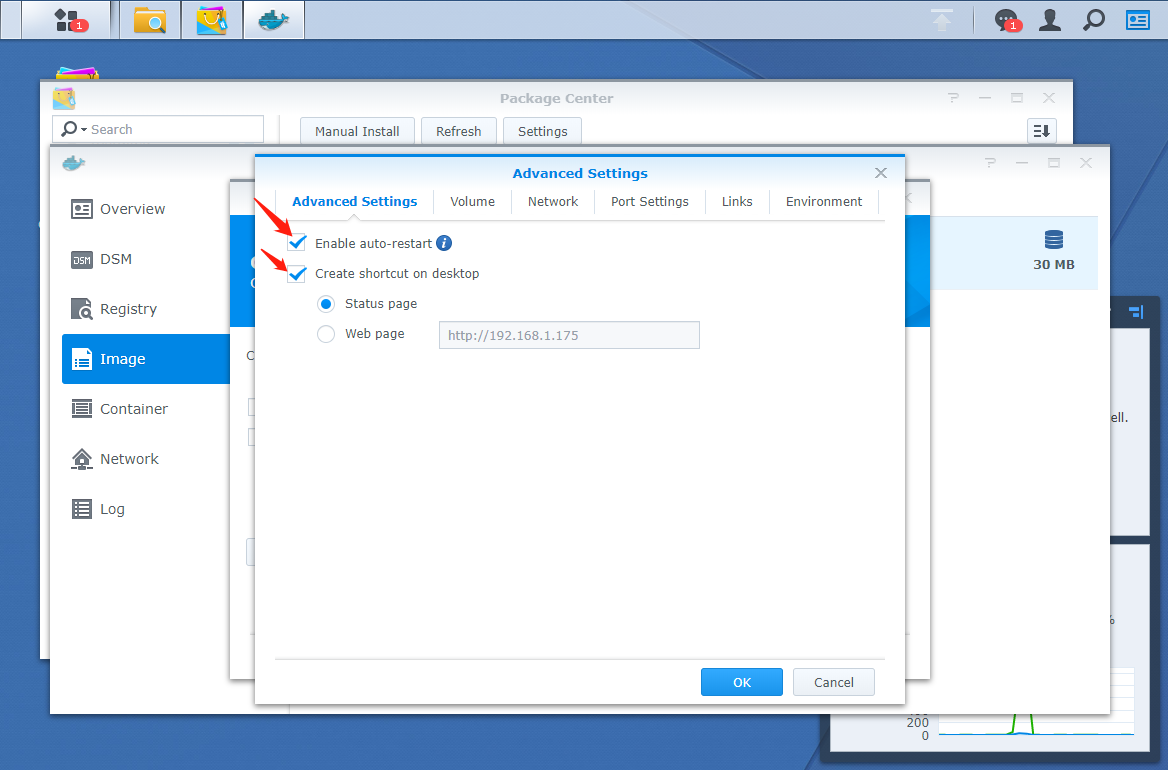
Task: Switch to the Links tab
Action: click(x=737, y=201)
